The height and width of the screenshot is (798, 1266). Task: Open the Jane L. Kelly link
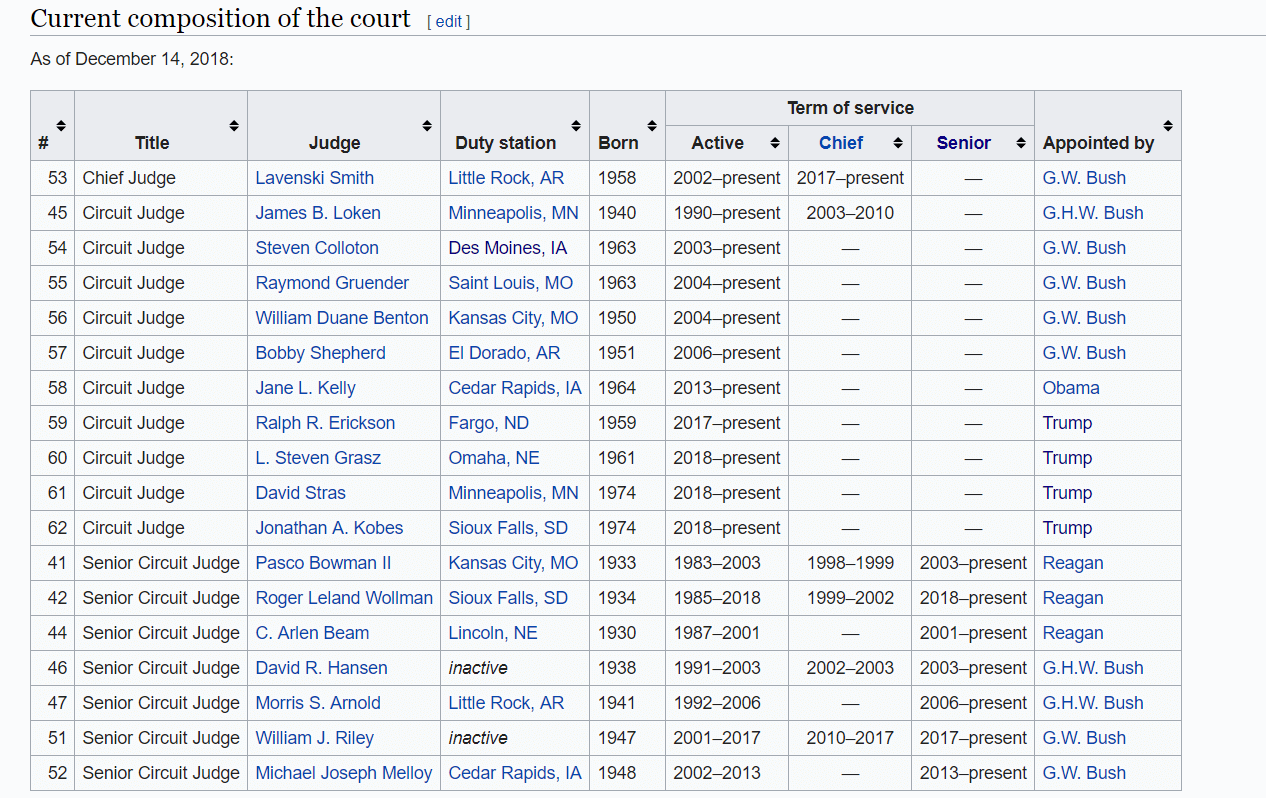click(305, 388)
